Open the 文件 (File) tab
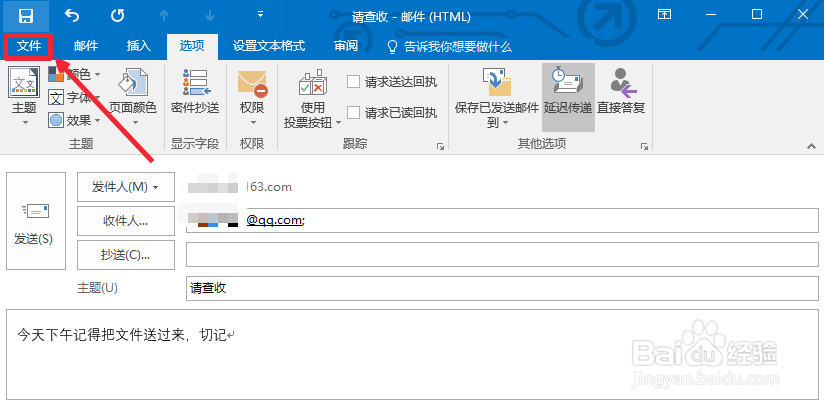This screenshot has width=824, height=408. point(29,46)
